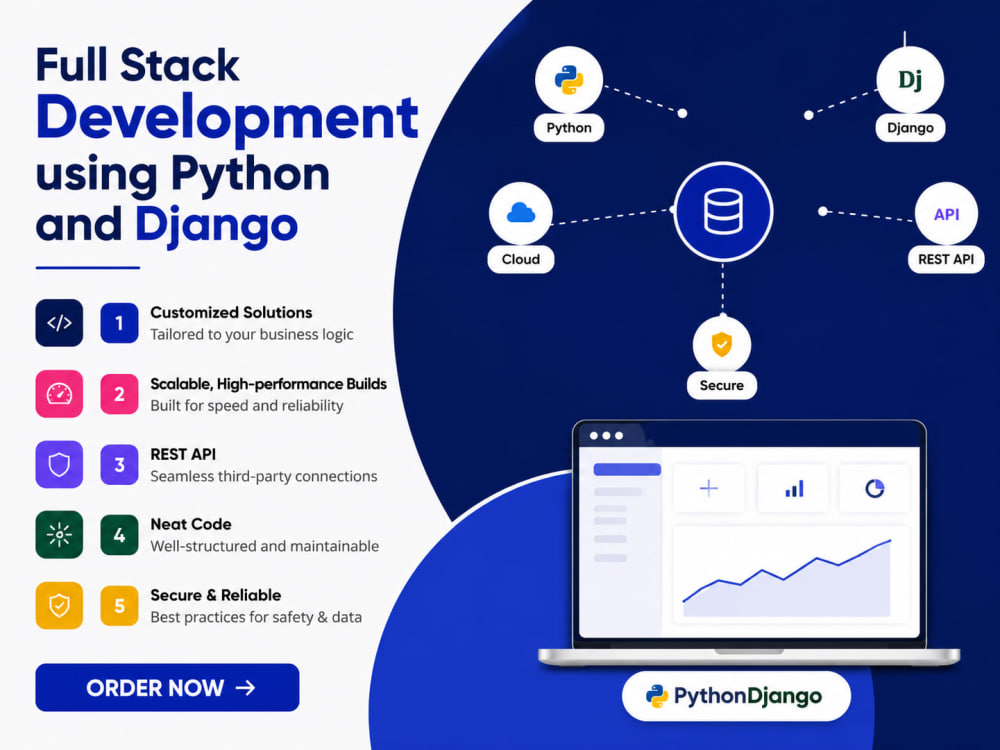1000x750 pixels.
Task: Click the Neat Code heading
Action: (x=191, y=524)
